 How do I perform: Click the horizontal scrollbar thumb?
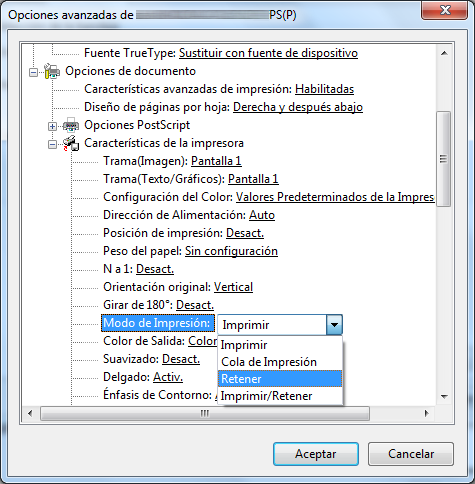[x=205, y=414]
